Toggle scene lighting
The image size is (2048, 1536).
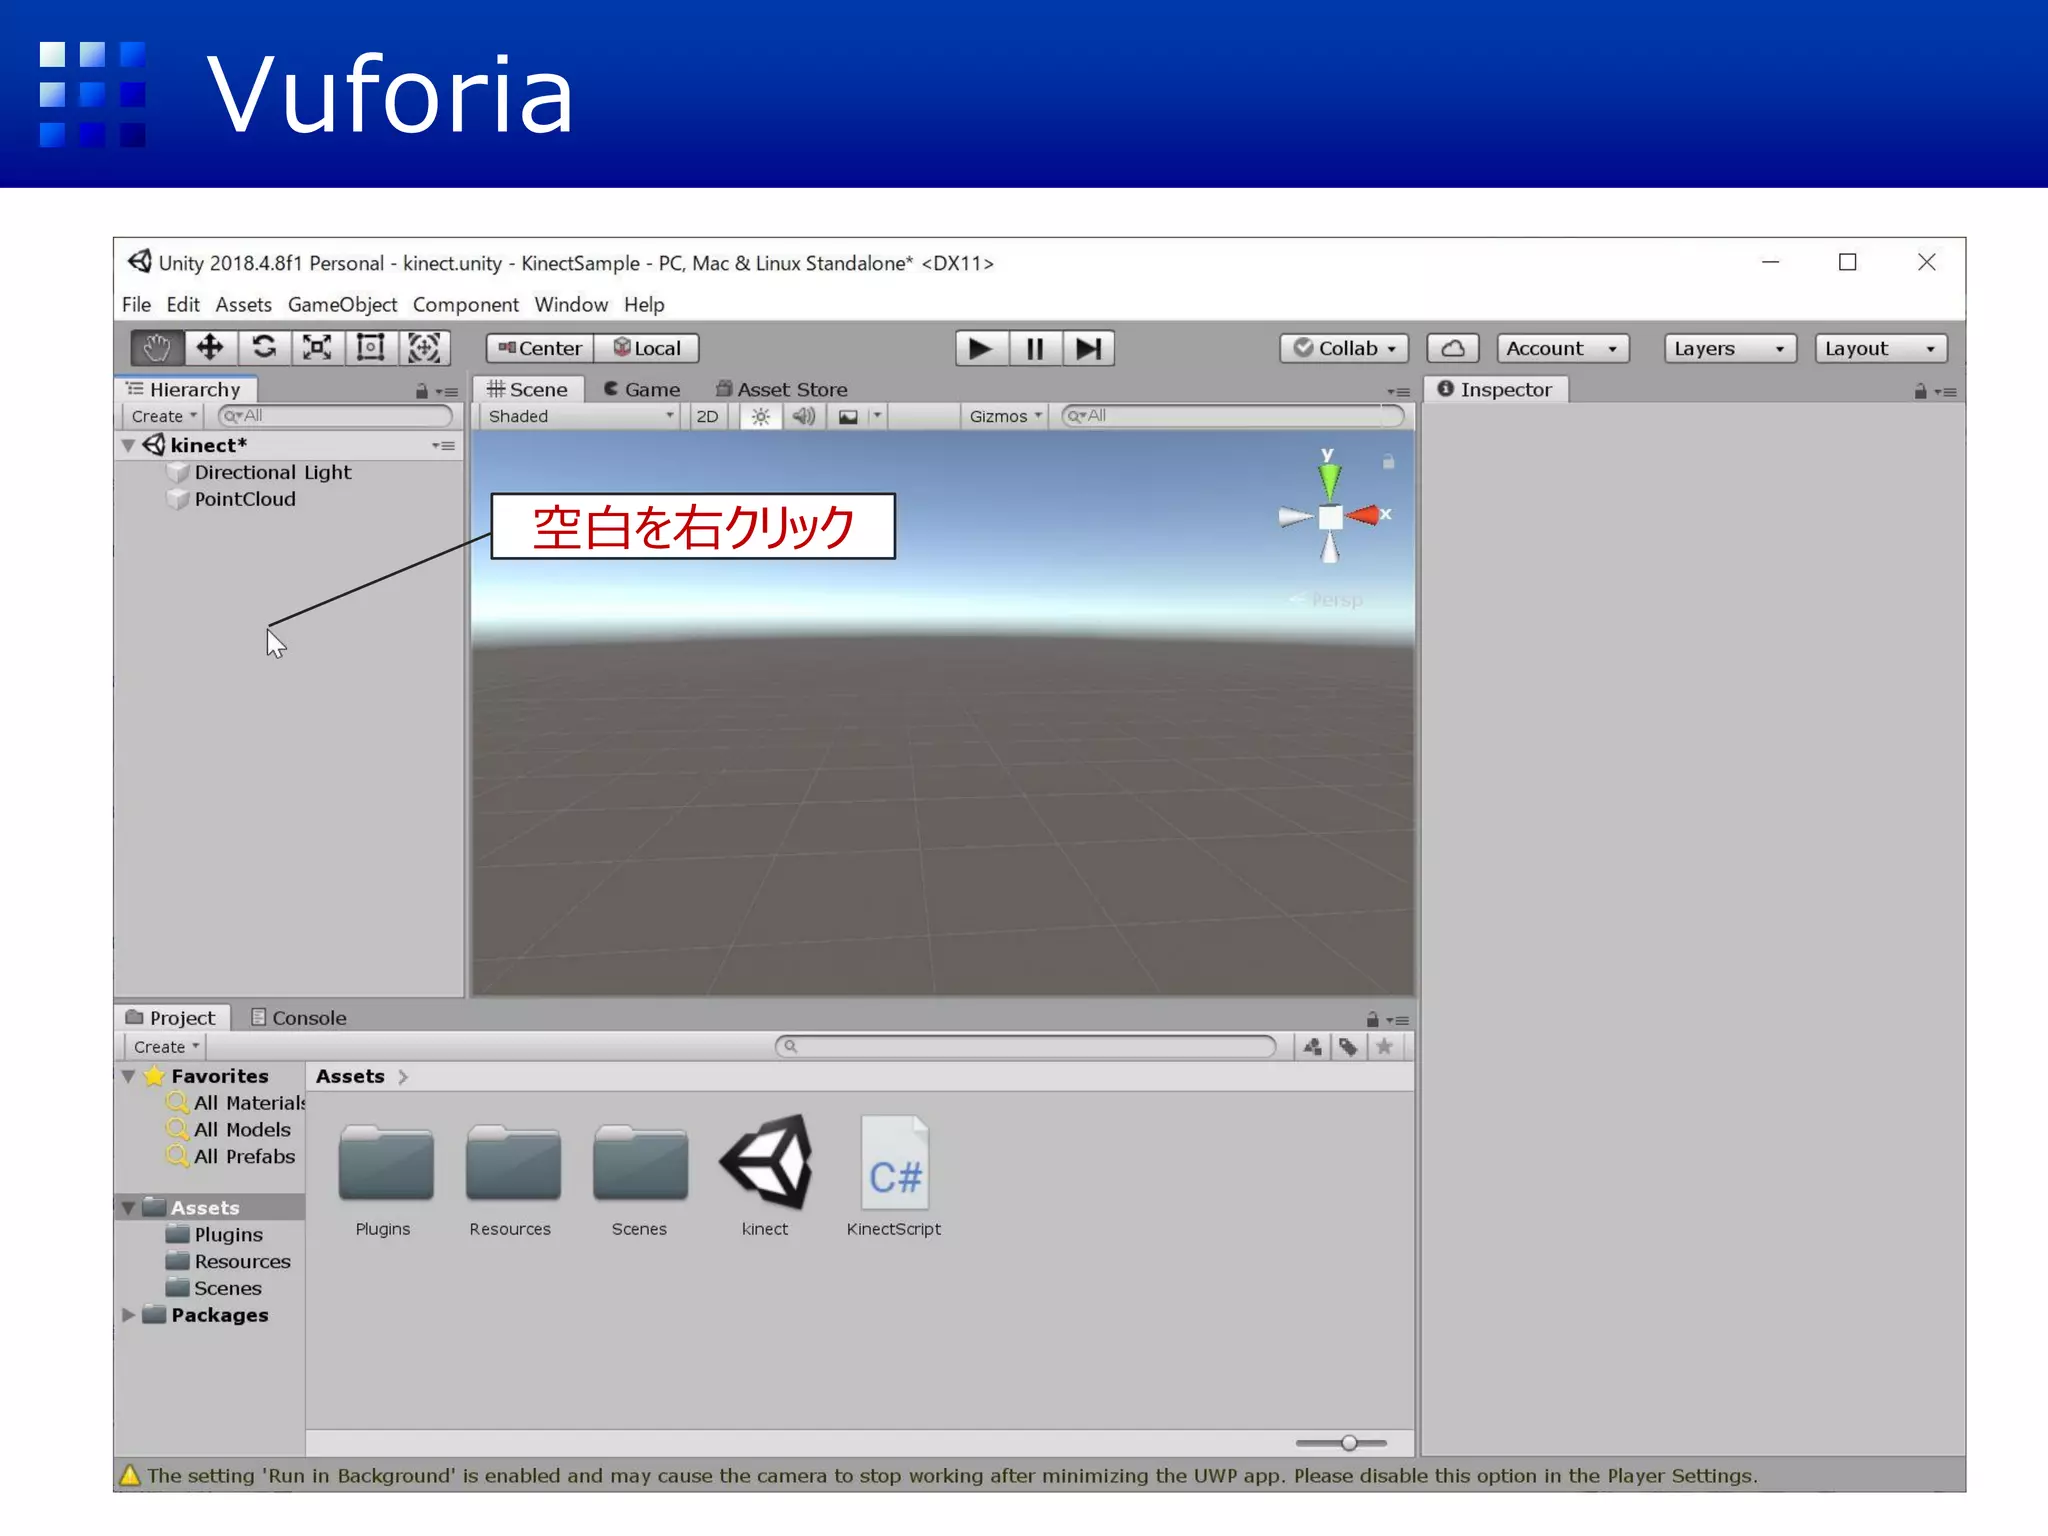(x=761, y=417)
